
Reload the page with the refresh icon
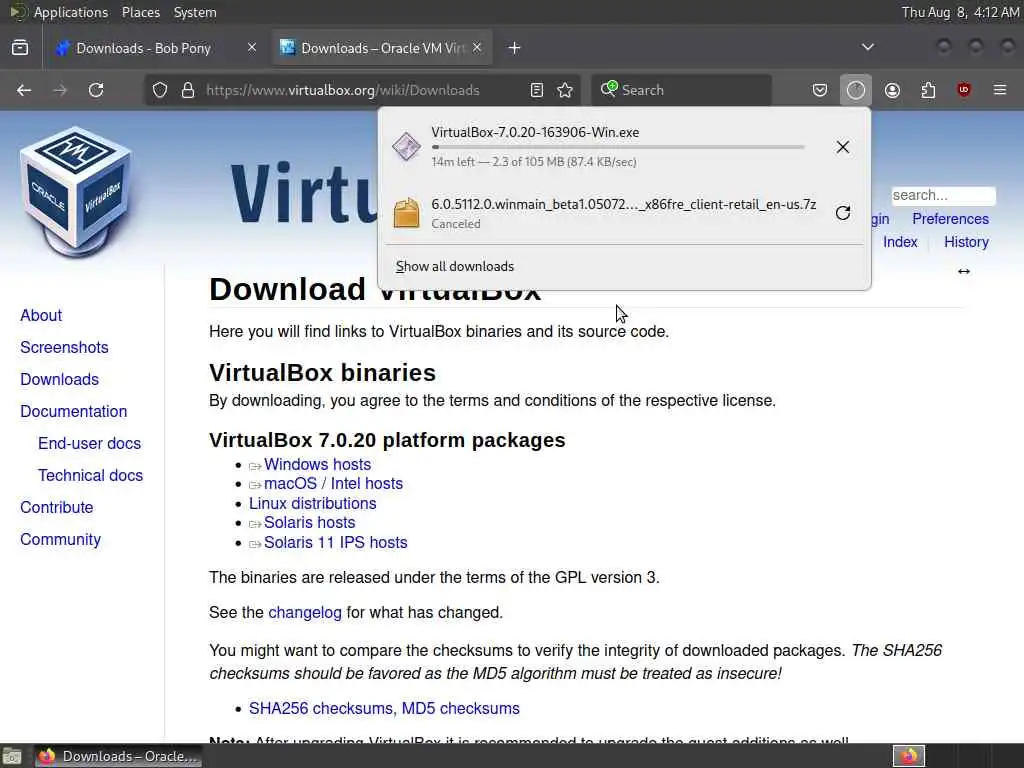click(96, 90)
